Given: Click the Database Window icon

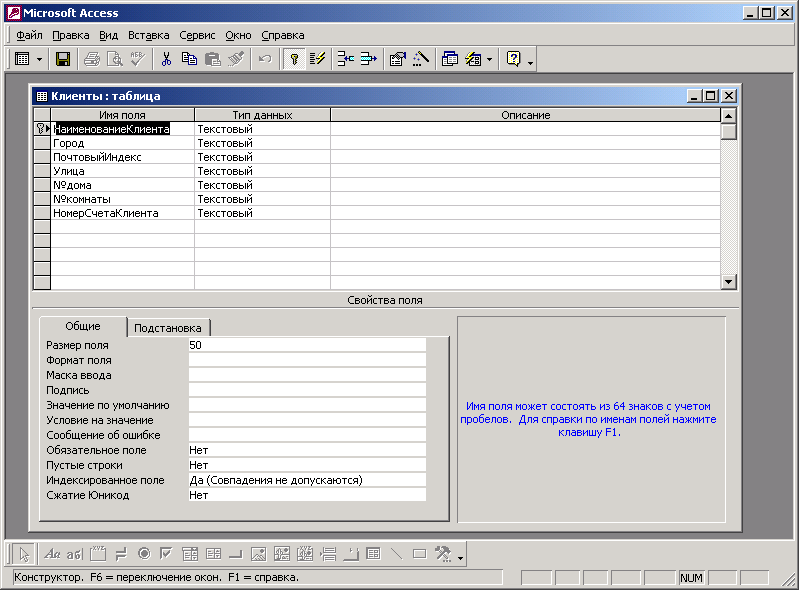Looking at the screenshot, I should pos(450,59).
